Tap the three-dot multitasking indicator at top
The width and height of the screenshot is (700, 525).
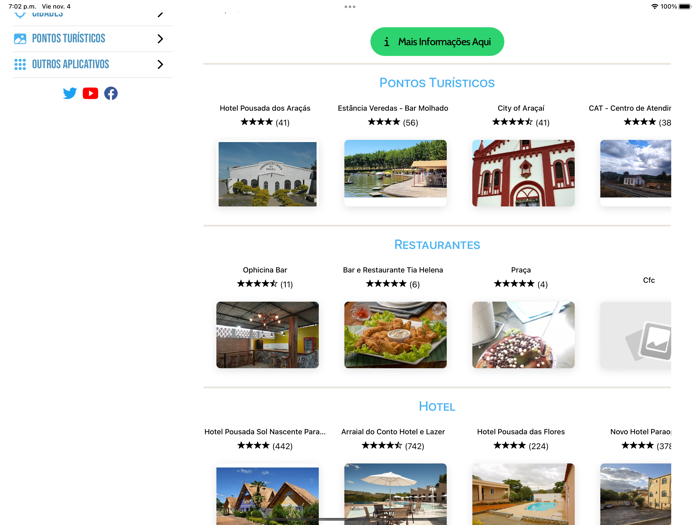coord(350,7)
